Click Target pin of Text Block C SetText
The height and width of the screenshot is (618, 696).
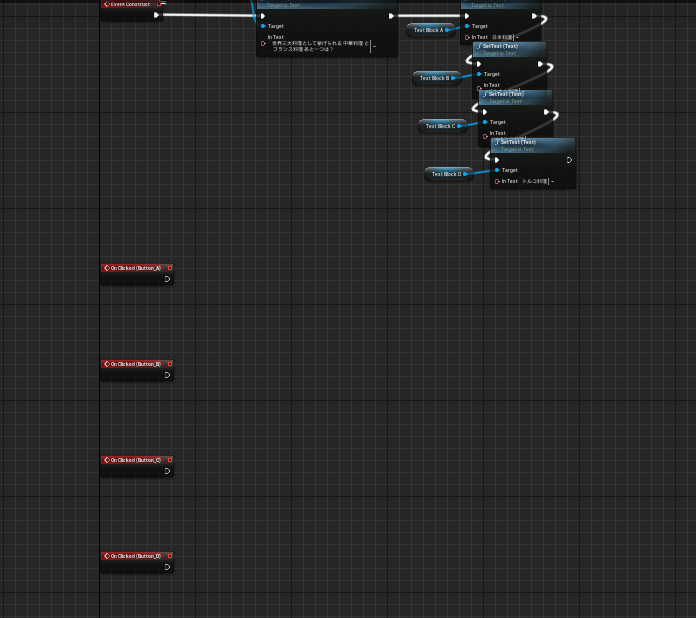(x=485, y=122)
